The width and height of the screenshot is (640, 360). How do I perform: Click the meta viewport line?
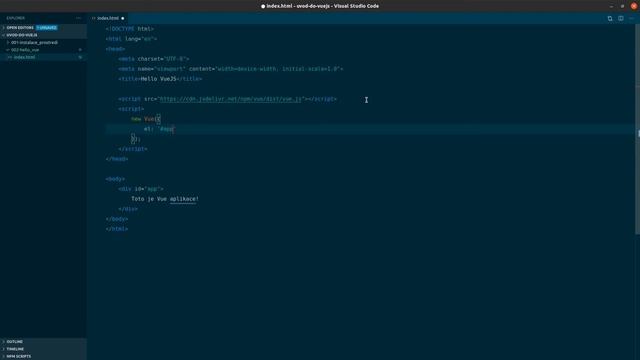(x=231, y=69)
